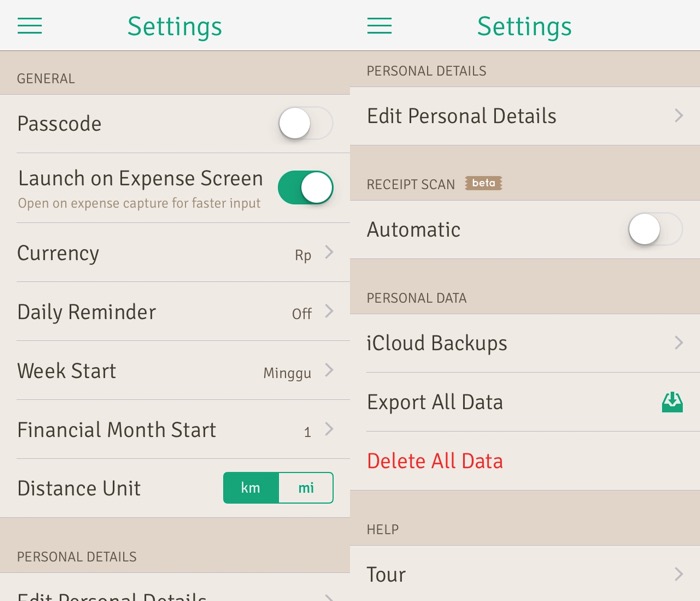The image size is (700, 601).
Task: Open Daily Reminder options chevron
Action: tap(329, 312)
